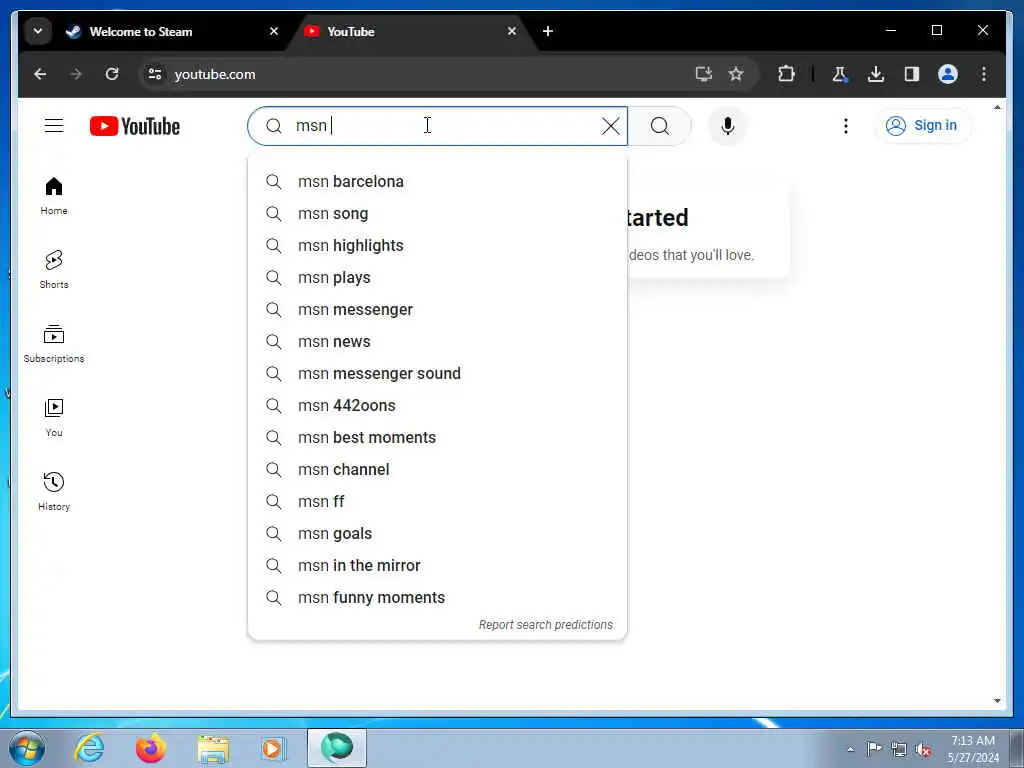This screenshot has width=1024, height=768.
Task: Choose the bare "msn messenger" suggestion
Action: 438,310
